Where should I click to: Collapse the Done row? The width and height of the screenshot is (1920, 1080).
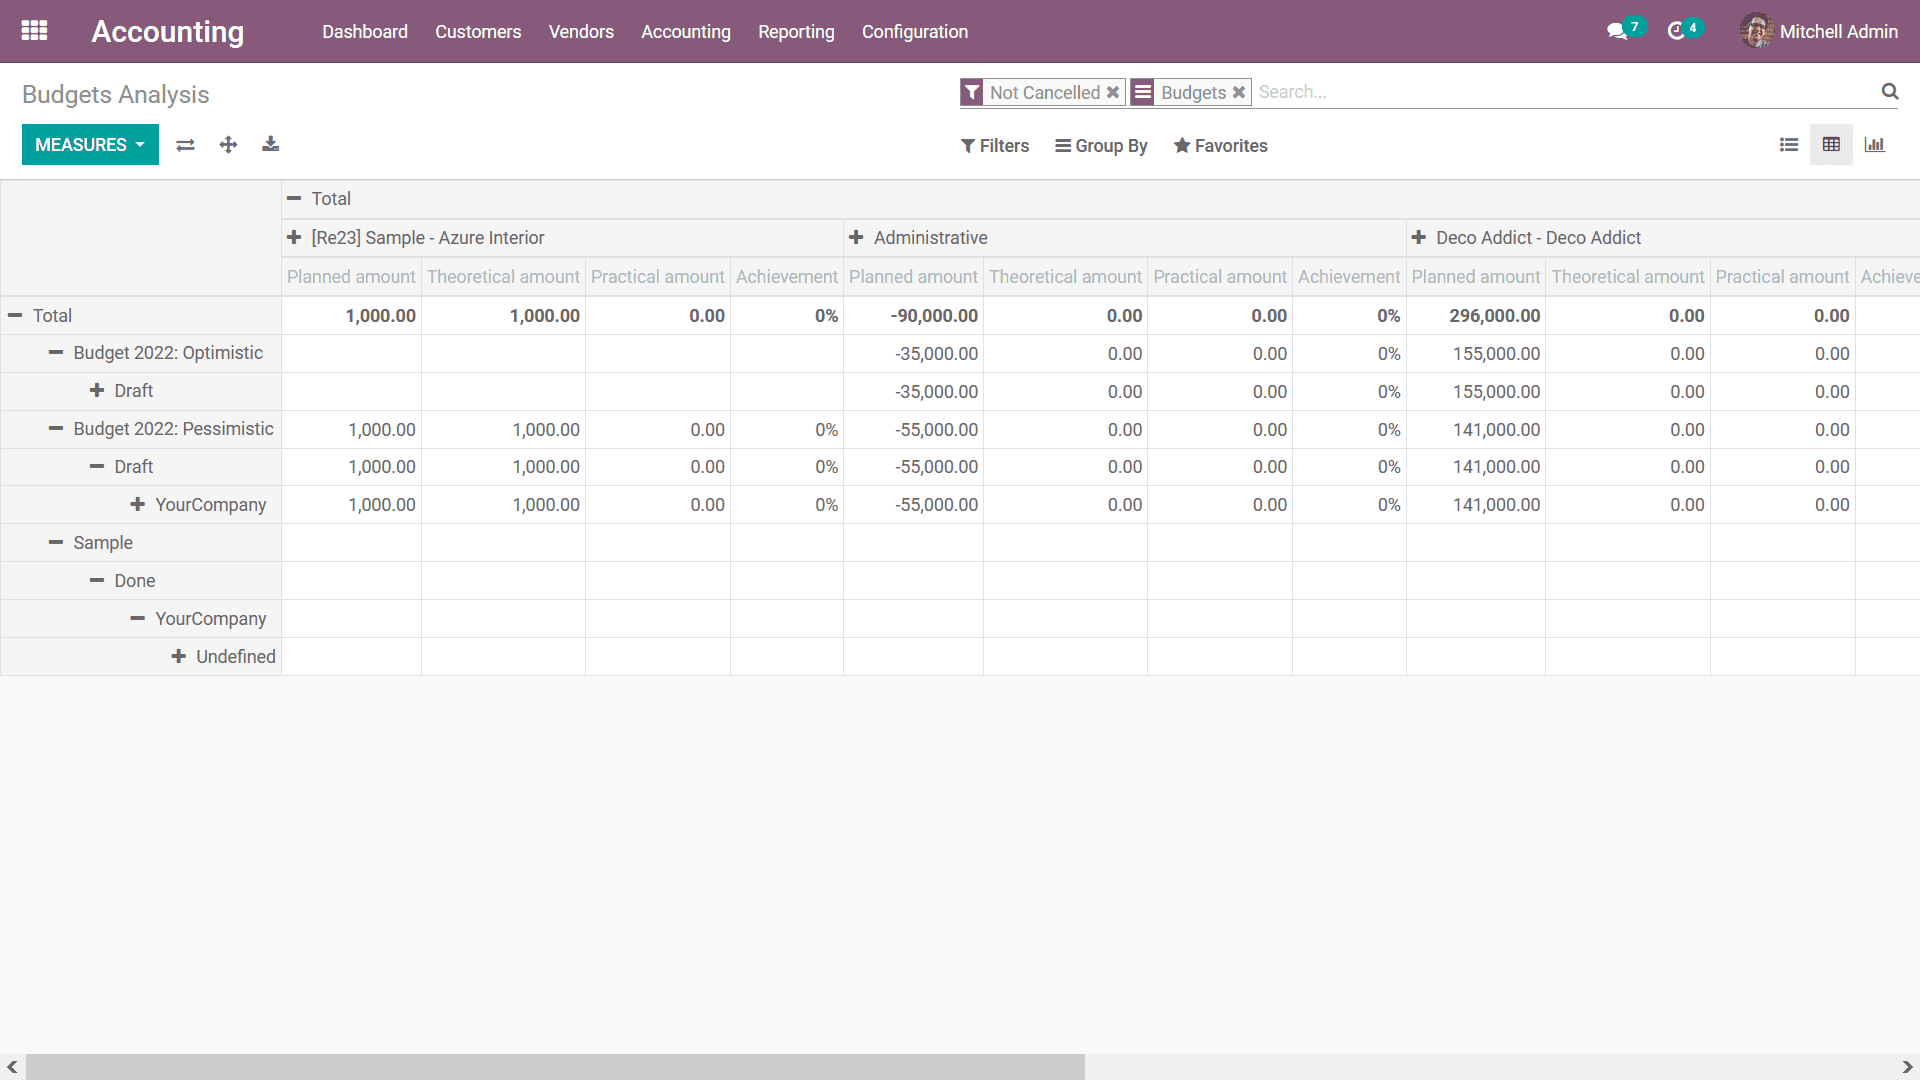point(122,581)
